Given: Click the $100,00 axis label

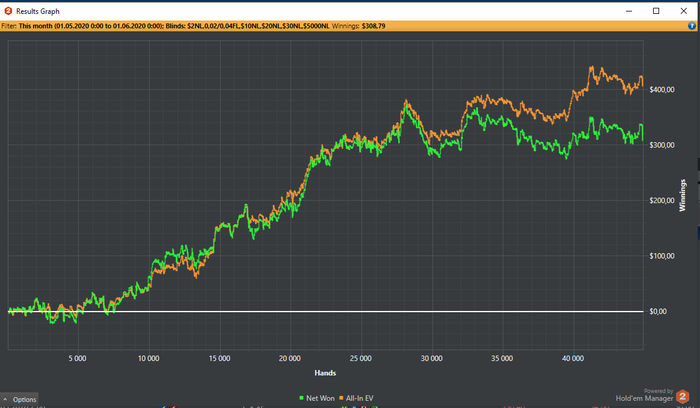Looking at the screenshot, I should pyautogui.click(x=662, y=256).
